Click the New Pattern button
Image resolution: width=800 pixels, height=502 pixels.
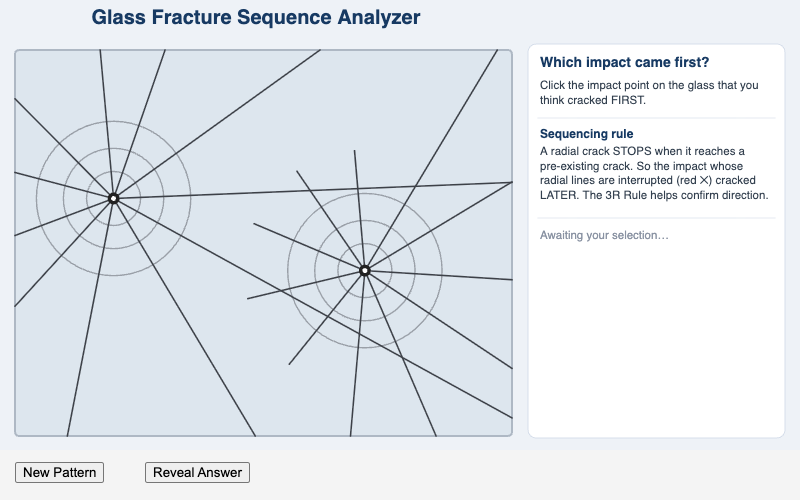point(59,472)
